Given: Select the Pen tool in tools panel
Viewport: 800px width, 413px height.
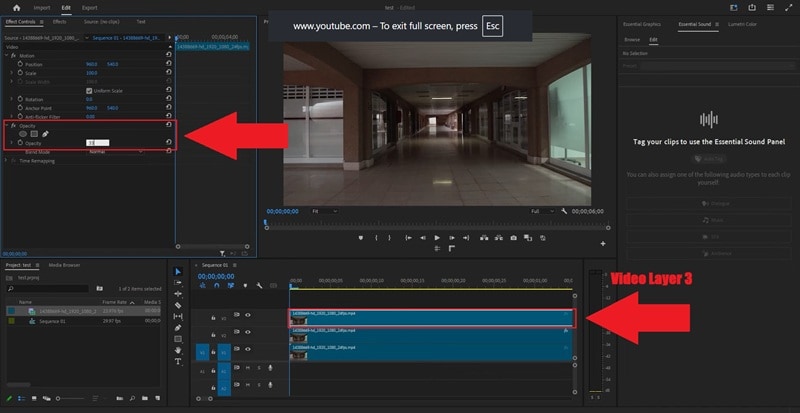Looking at the screenshot, I should click(x=178, y=328).
